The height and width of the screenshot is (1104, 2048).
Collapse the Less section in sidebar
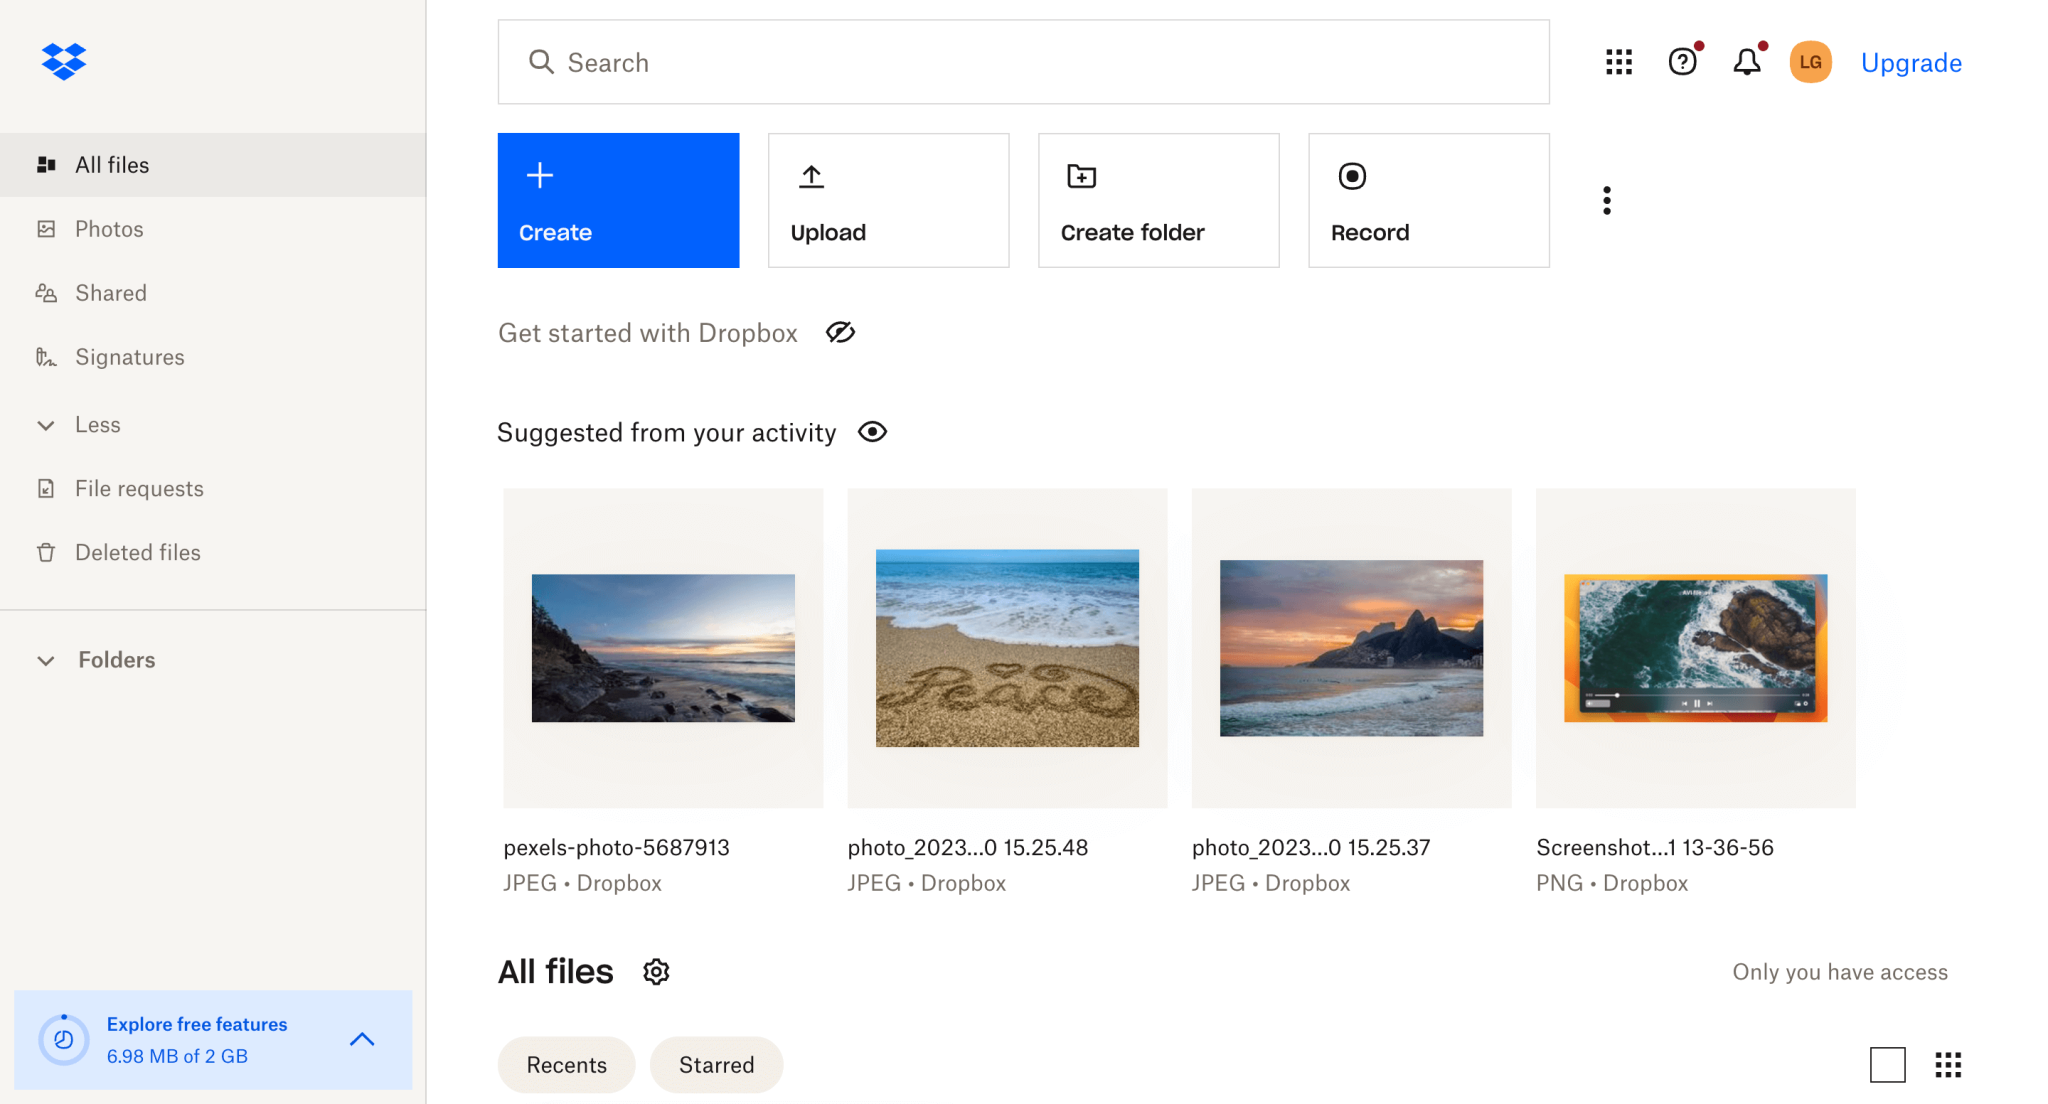point(97,424)
